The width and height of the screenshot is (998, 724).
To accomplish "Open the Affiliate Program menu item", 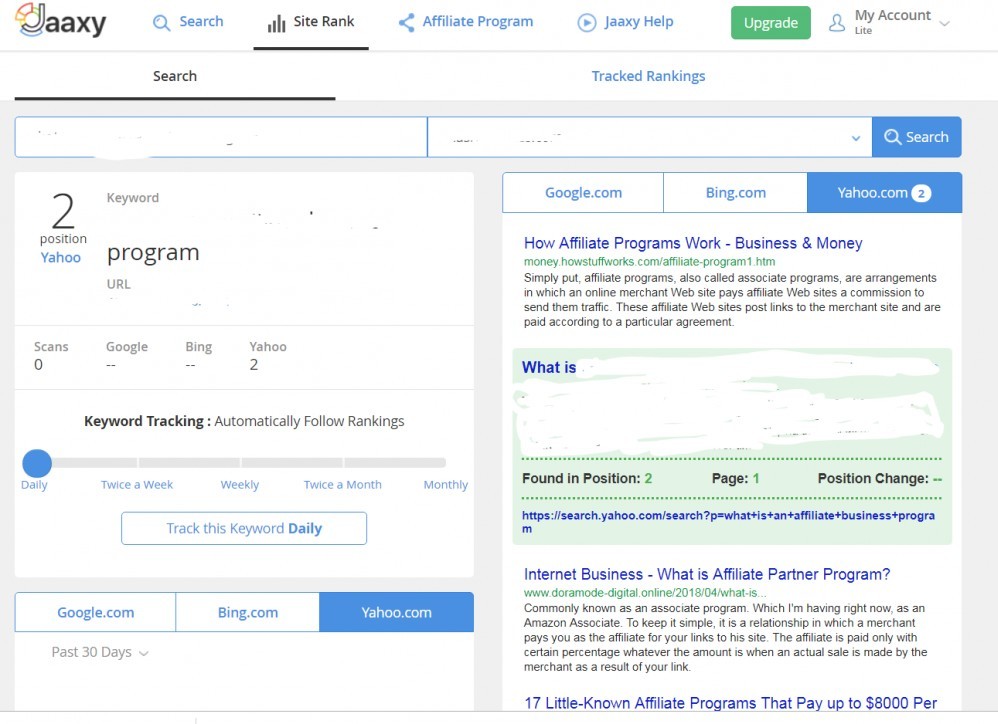I will click(x=477, y=22).
